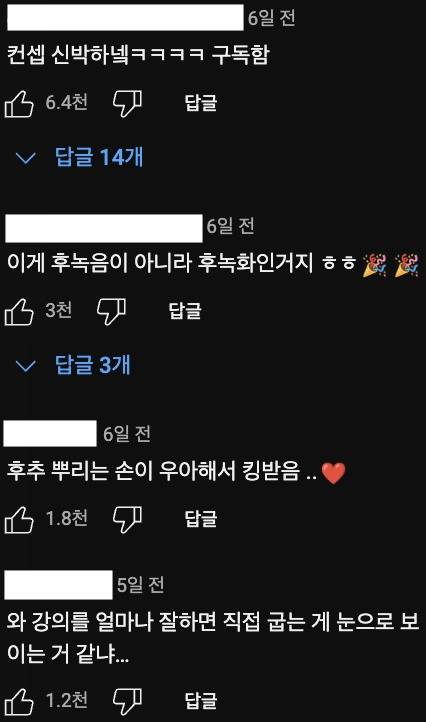Screen dimensions: 426x722
Task: Click the chevron beside 답글 14개
Action: [26, 158]
